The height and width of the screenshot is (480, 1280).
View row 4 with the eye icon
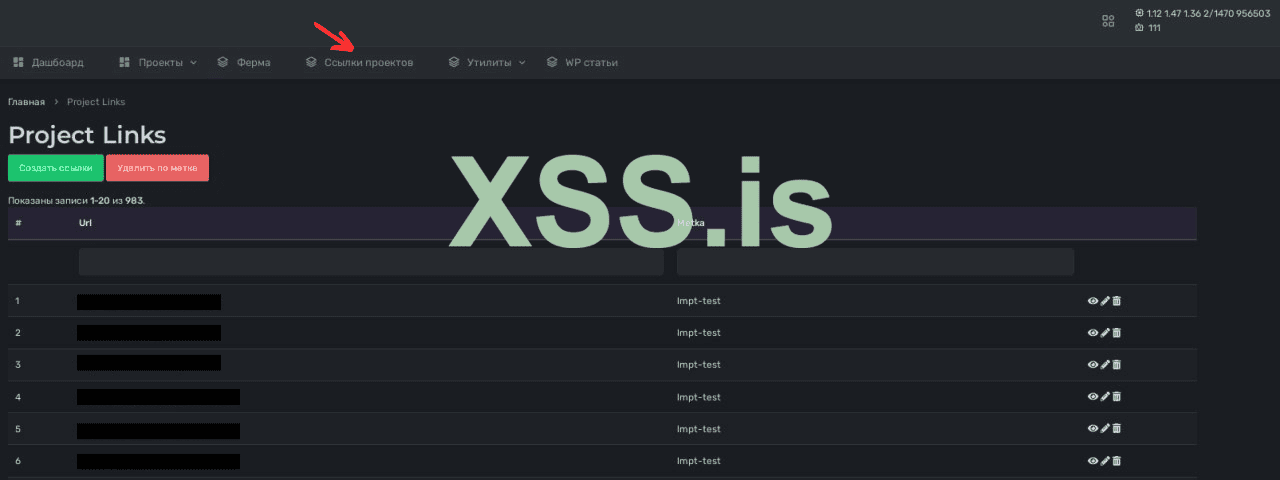[x=1093, y=397]
